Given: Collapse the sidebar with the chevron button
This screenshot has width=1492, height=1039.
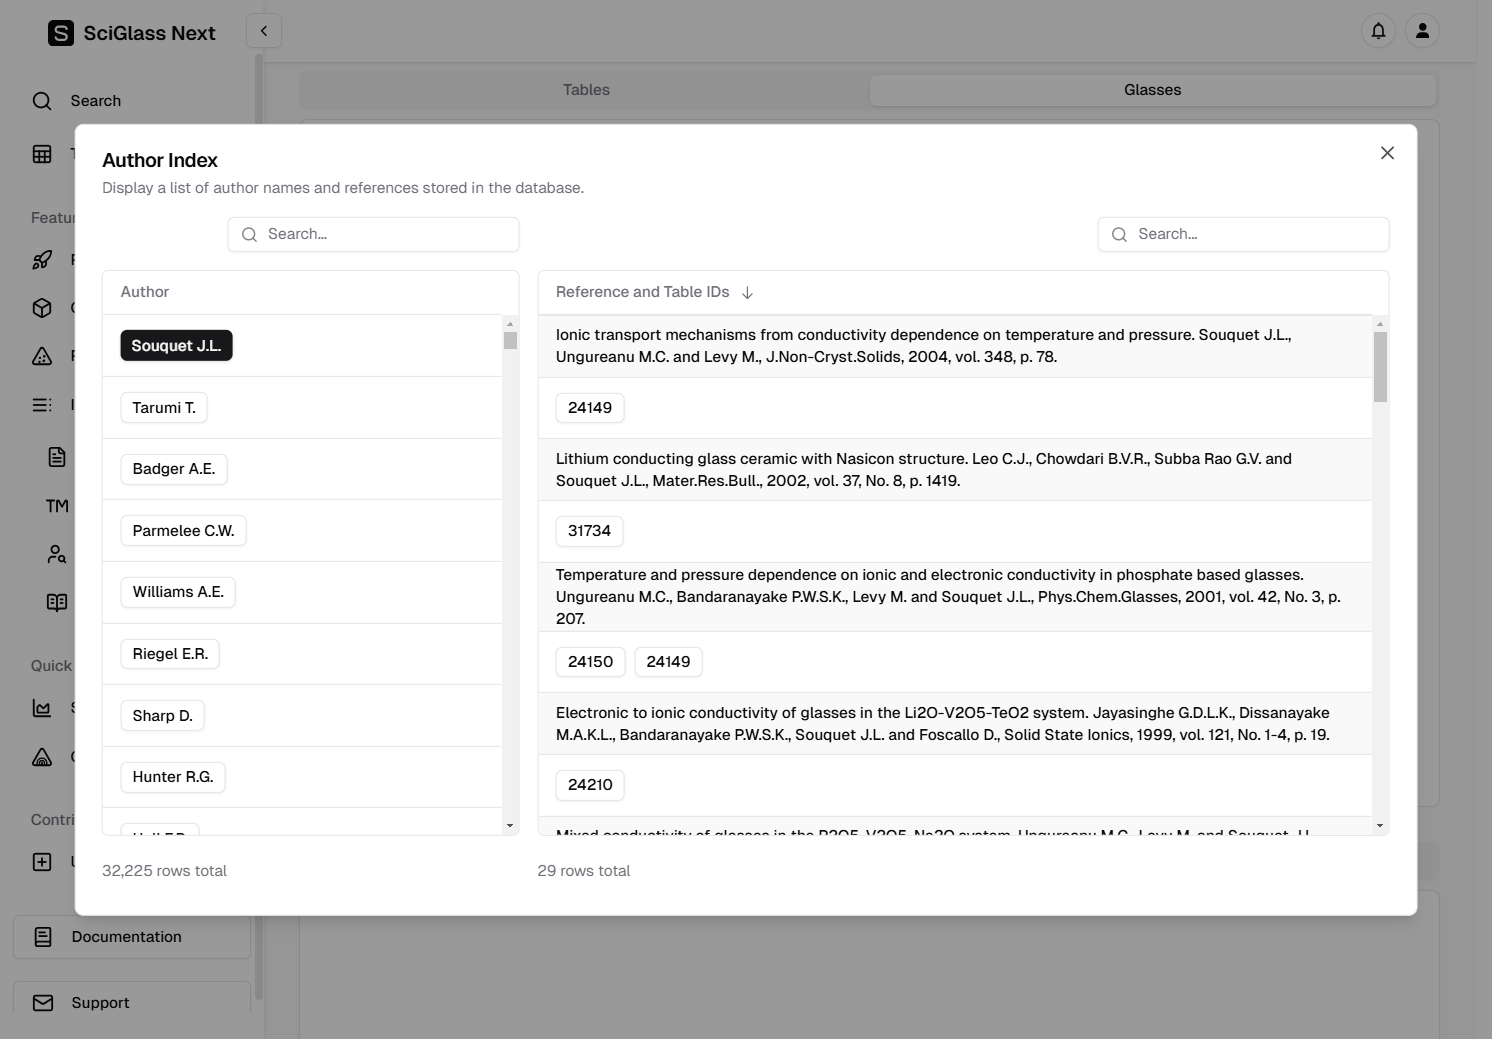Looking at the screenshot, I should coord(264,31).
